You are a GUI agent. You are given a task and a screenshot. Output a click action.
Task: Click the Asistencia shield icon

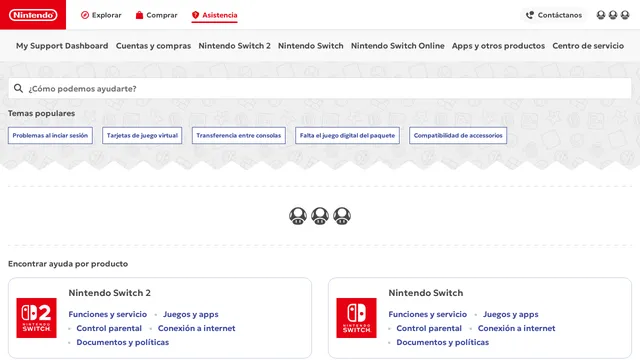(x=196, y=15)
